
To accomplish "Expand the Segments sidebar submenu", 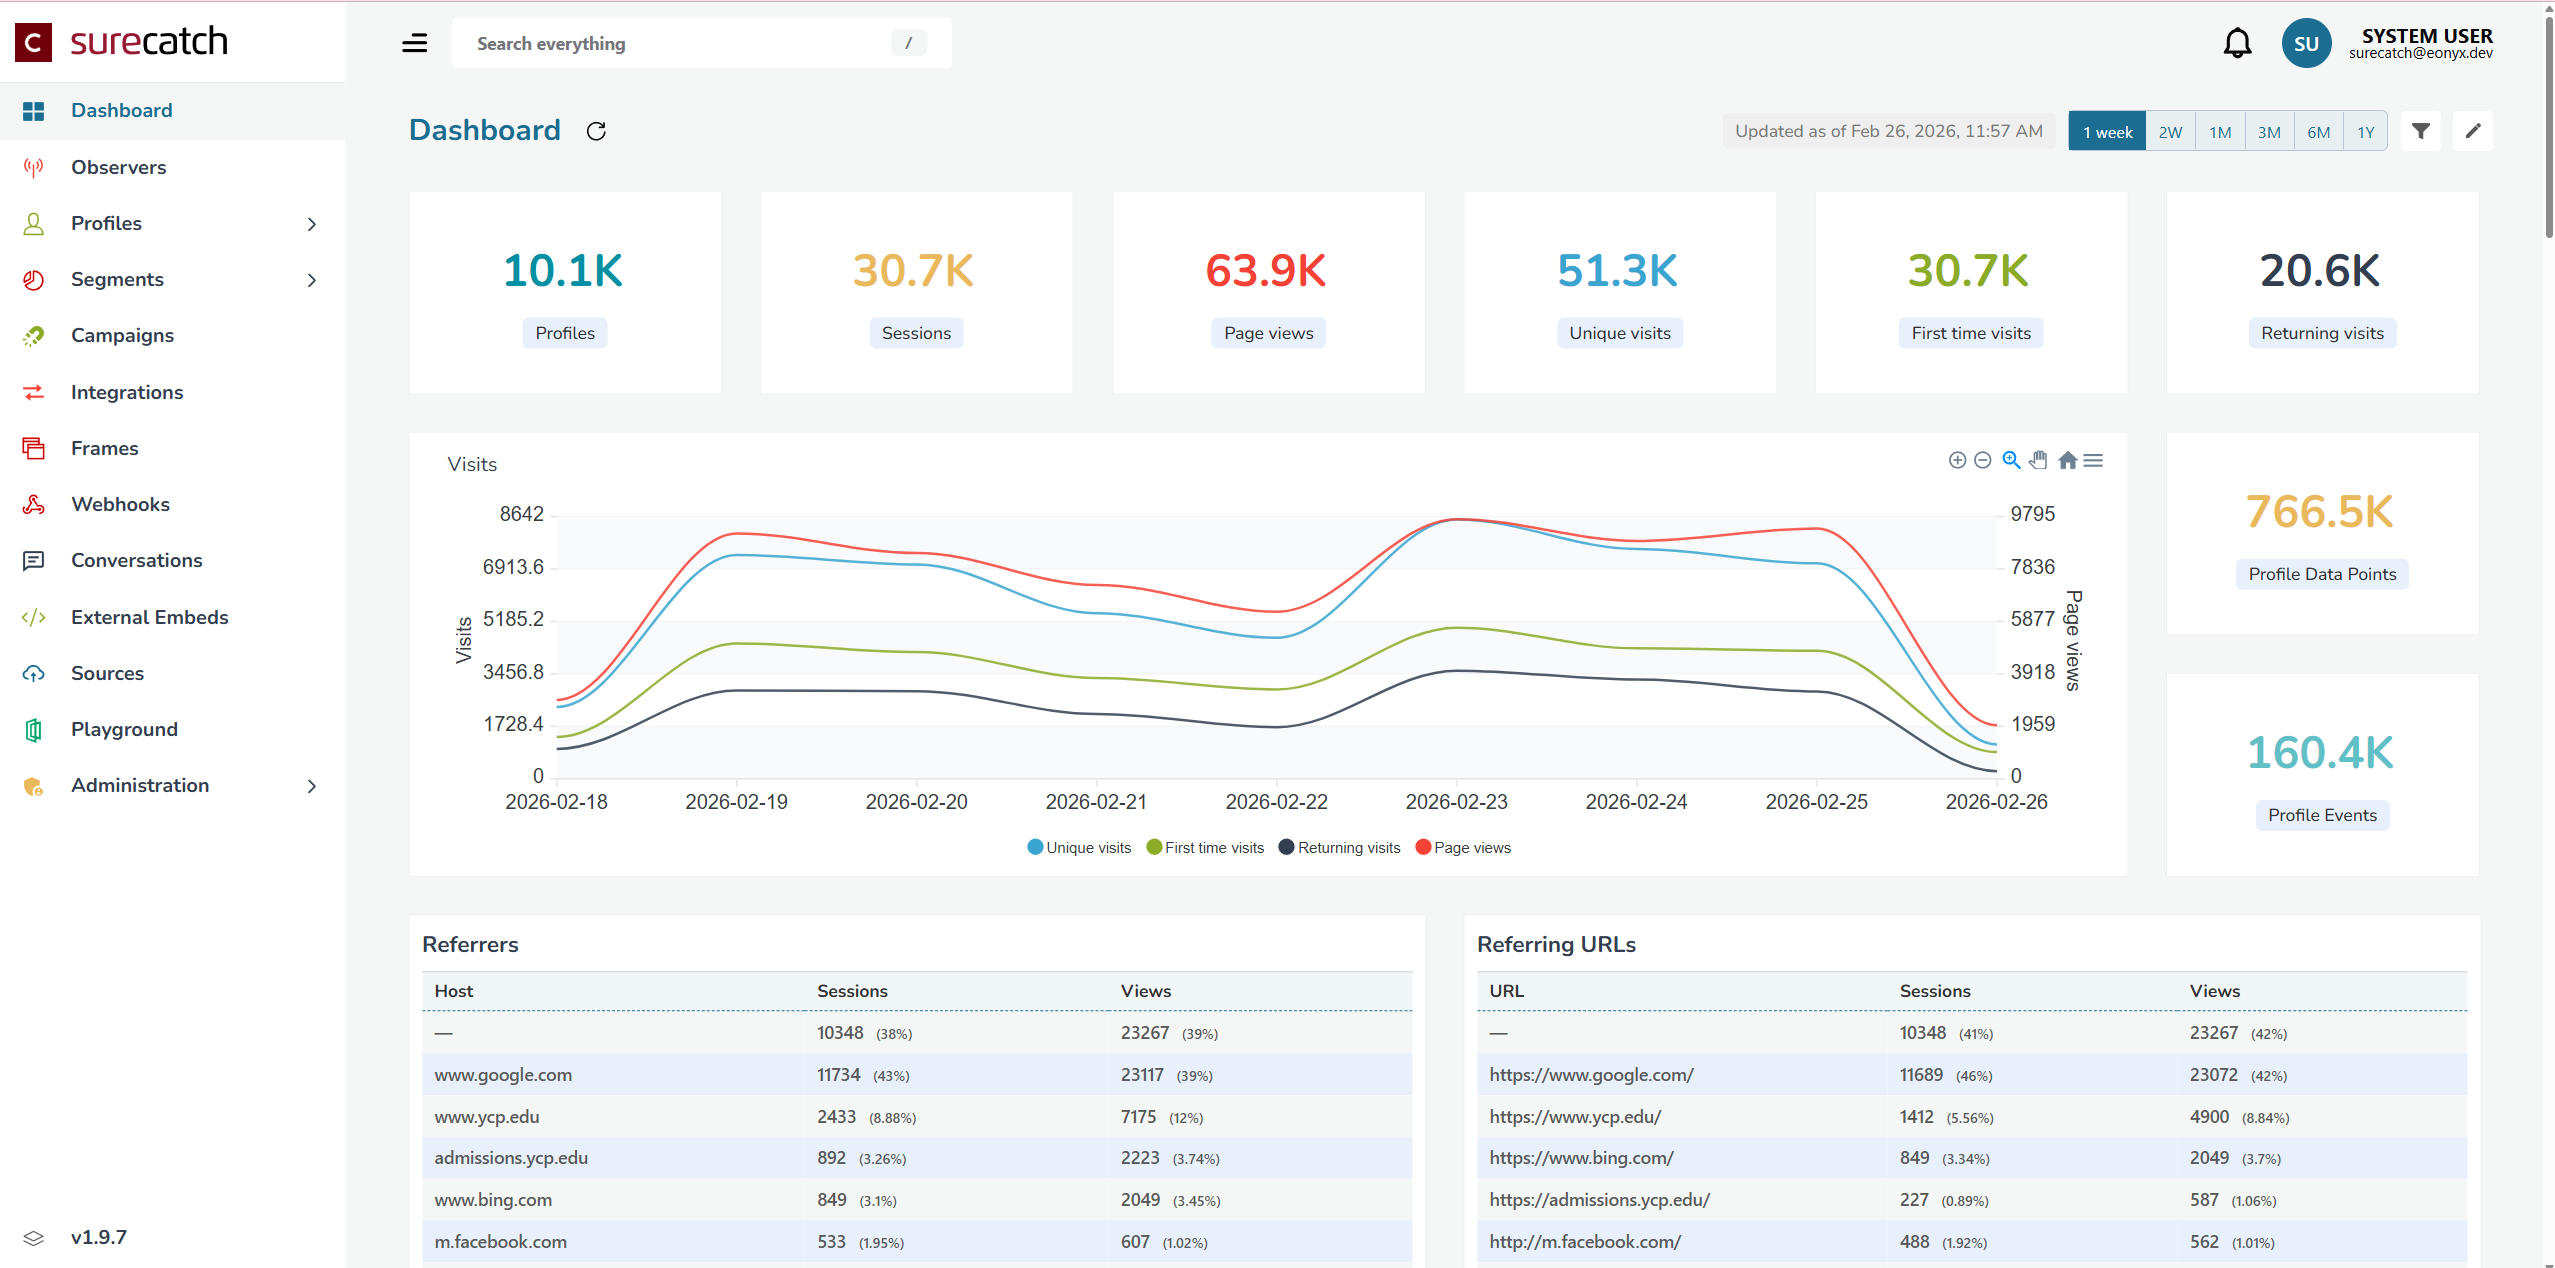I will coord(312,280).
